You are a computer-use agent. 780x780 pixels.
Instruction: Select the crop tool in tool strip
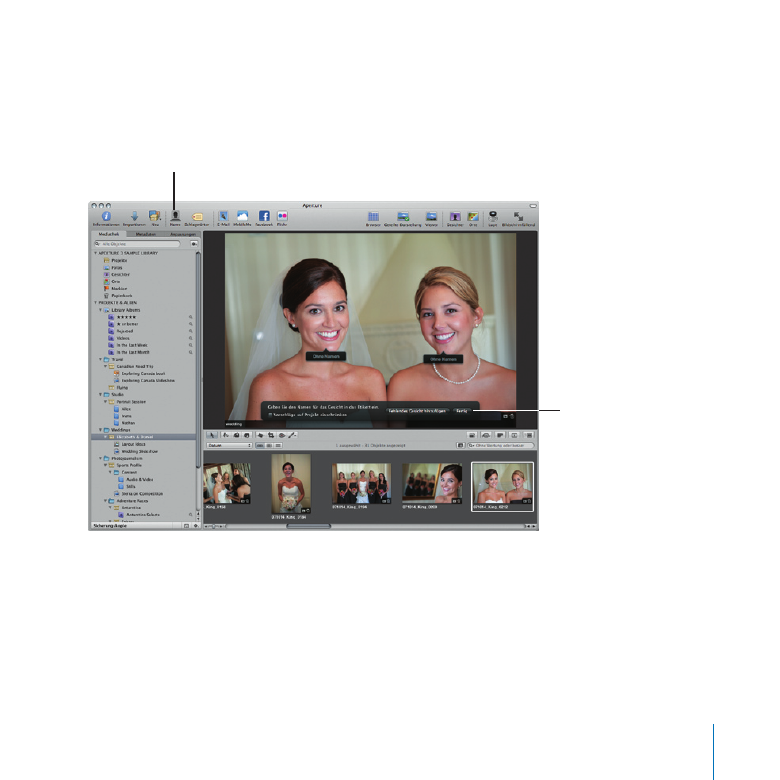pyautogui.click(x=271, y=435)
